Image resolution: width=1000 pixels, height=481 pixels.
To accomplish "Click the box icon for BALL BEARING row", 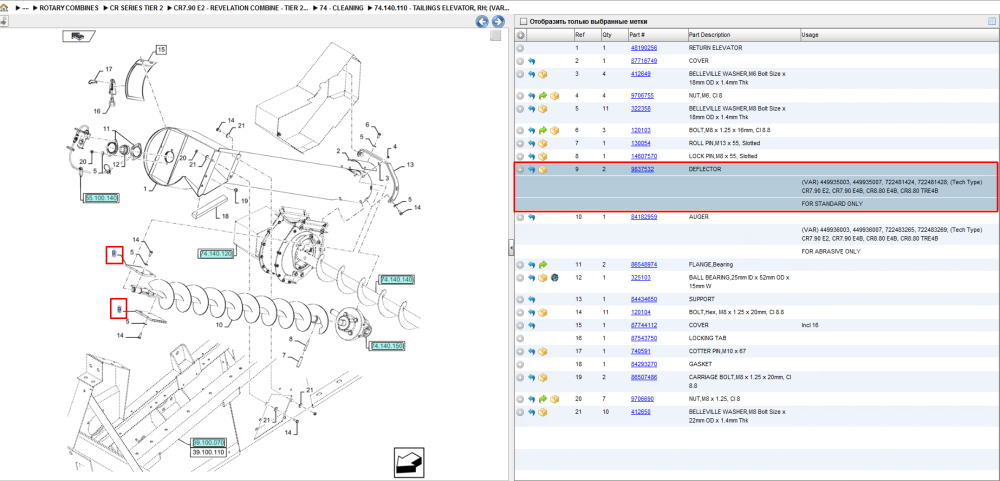I will point(543,278).
